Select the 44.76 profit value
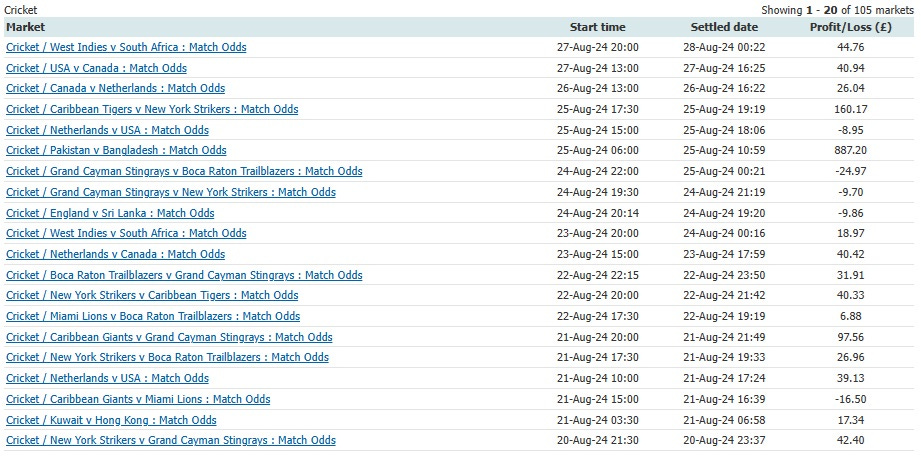 pyautogui.click(x=851, y=47)
